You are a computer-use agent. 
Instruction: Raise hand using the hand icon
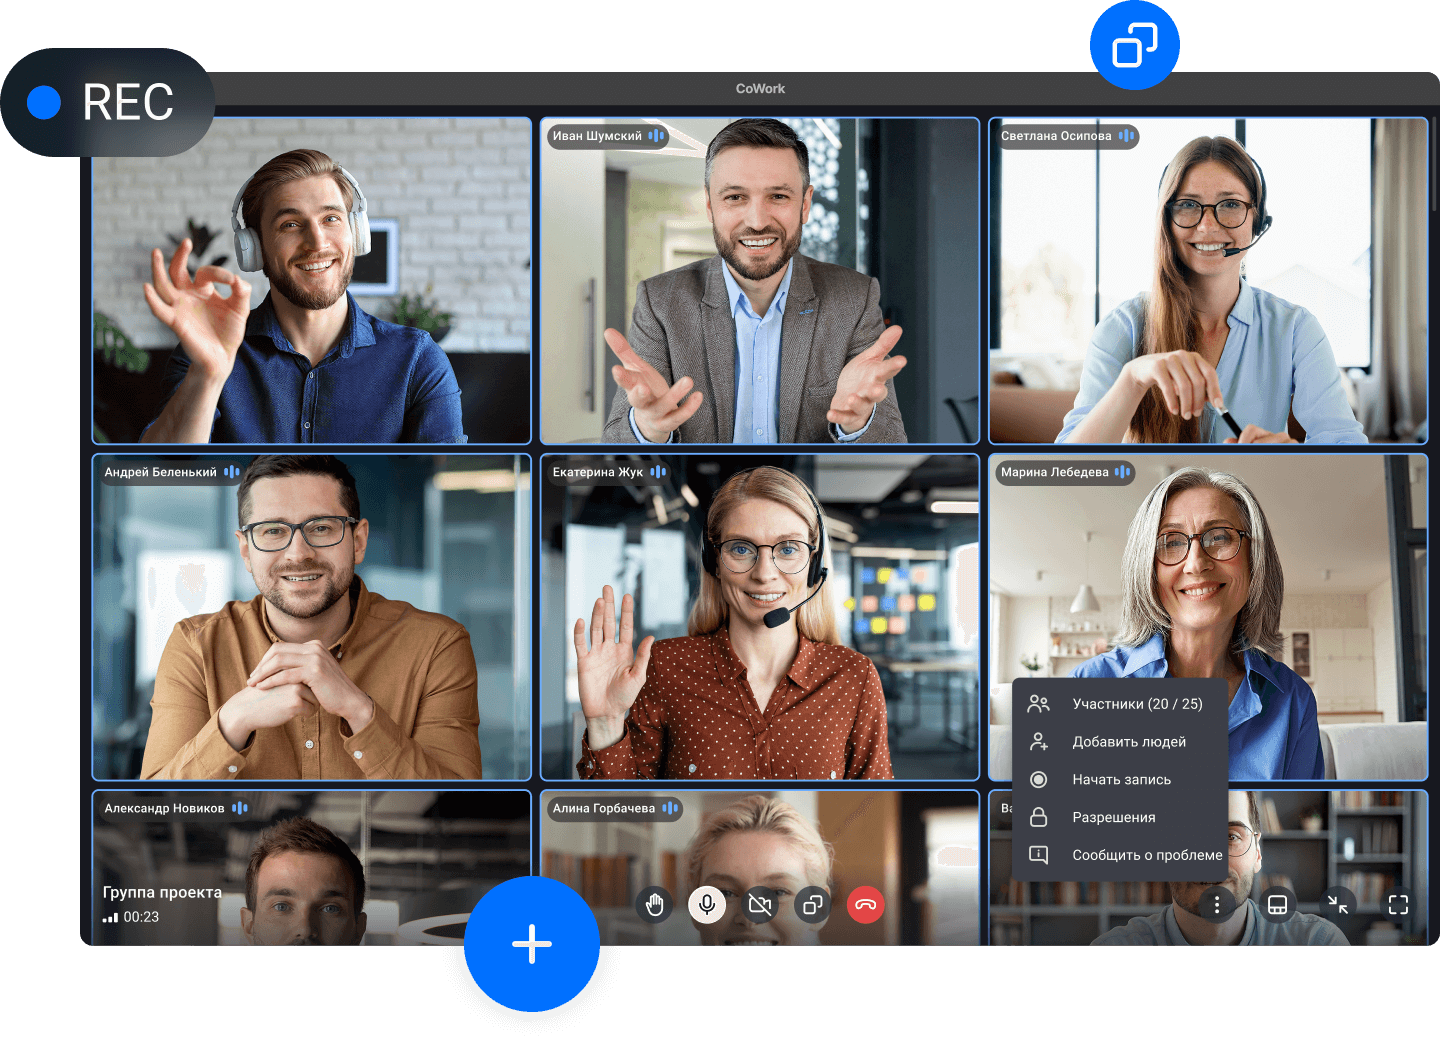click(654, 905)
